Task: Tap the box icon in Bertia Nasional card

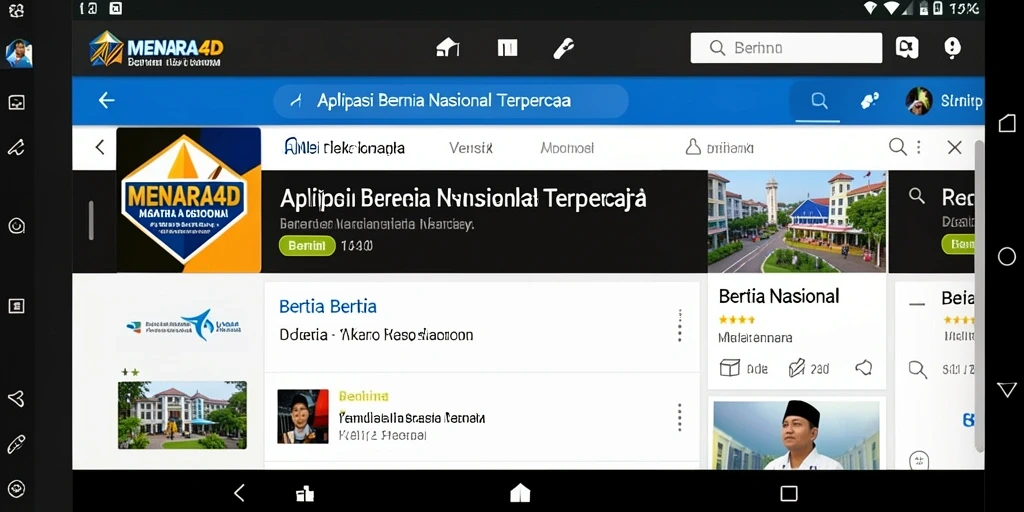Action: pyautogui.click(x=729, y=368)
